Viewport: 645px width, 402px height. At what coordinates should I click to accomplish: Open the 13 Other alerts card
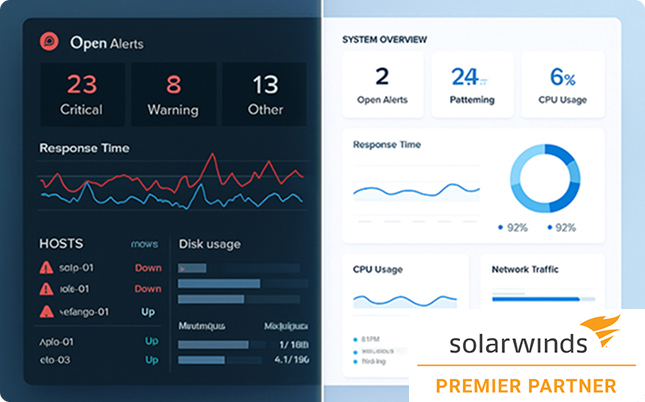(264, 94)
